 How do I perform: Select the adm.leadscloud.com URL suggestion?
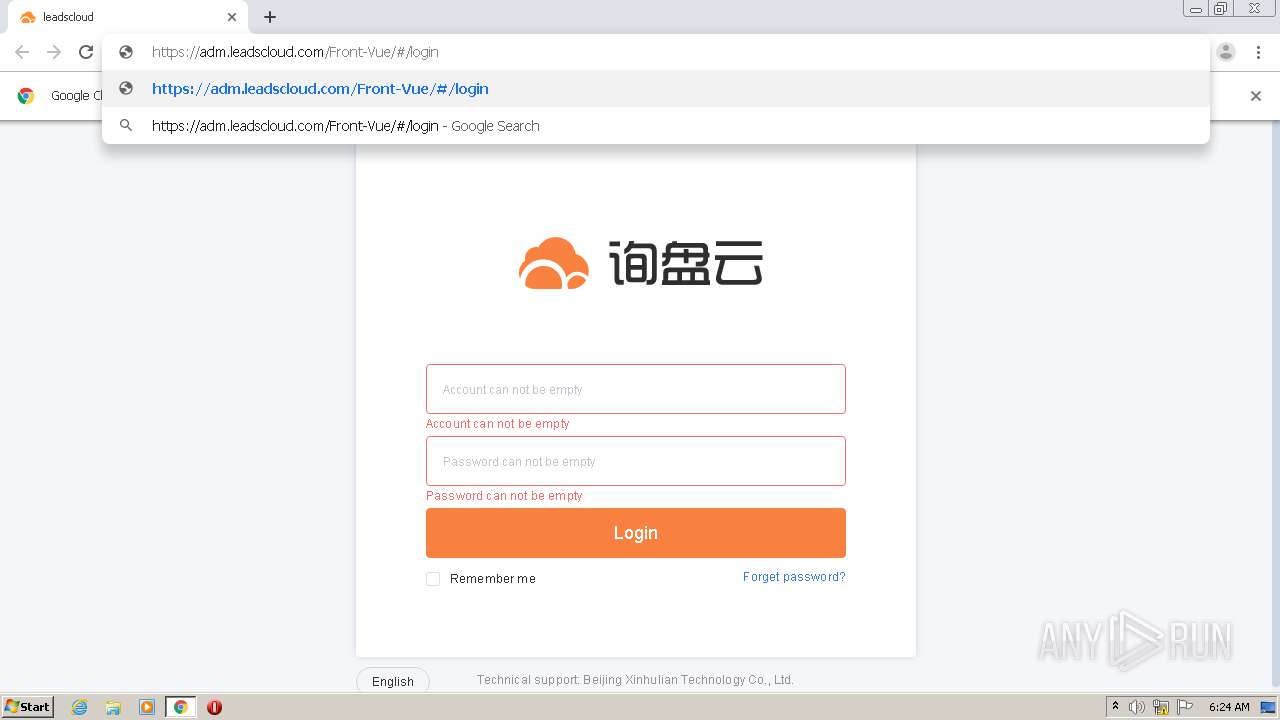656,88
